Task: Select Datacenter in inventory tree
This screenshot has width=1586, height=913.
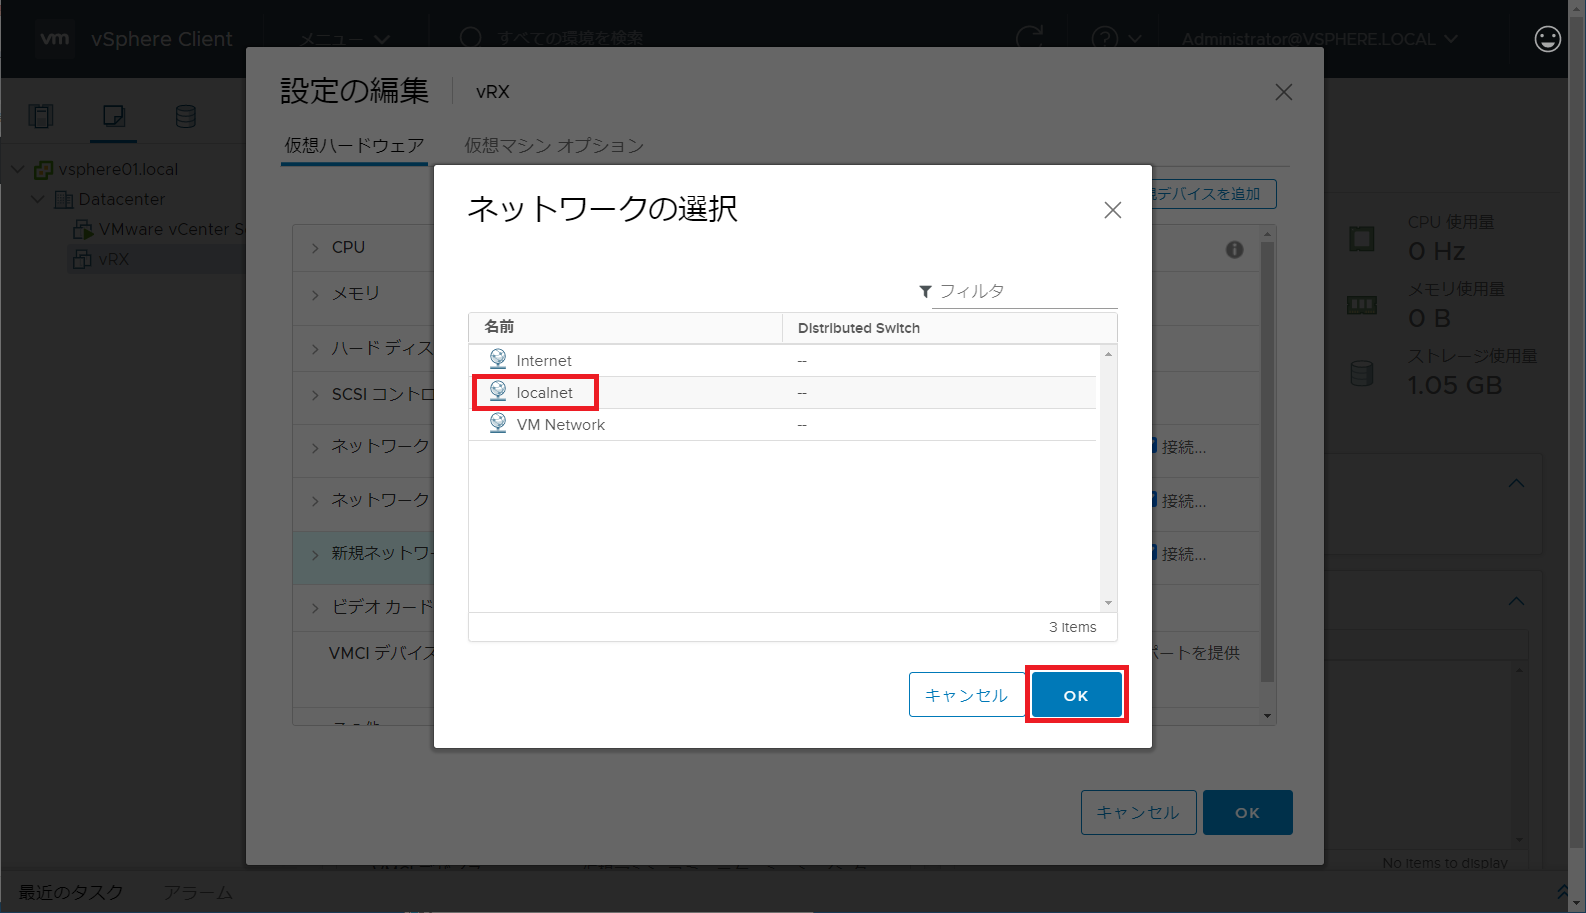Action: point(122,200)
